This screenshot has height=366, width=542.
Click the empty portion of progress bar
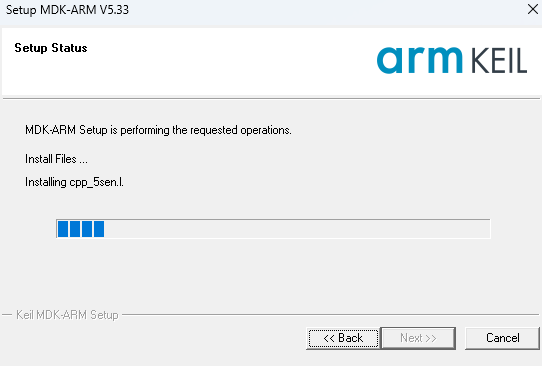297,229
